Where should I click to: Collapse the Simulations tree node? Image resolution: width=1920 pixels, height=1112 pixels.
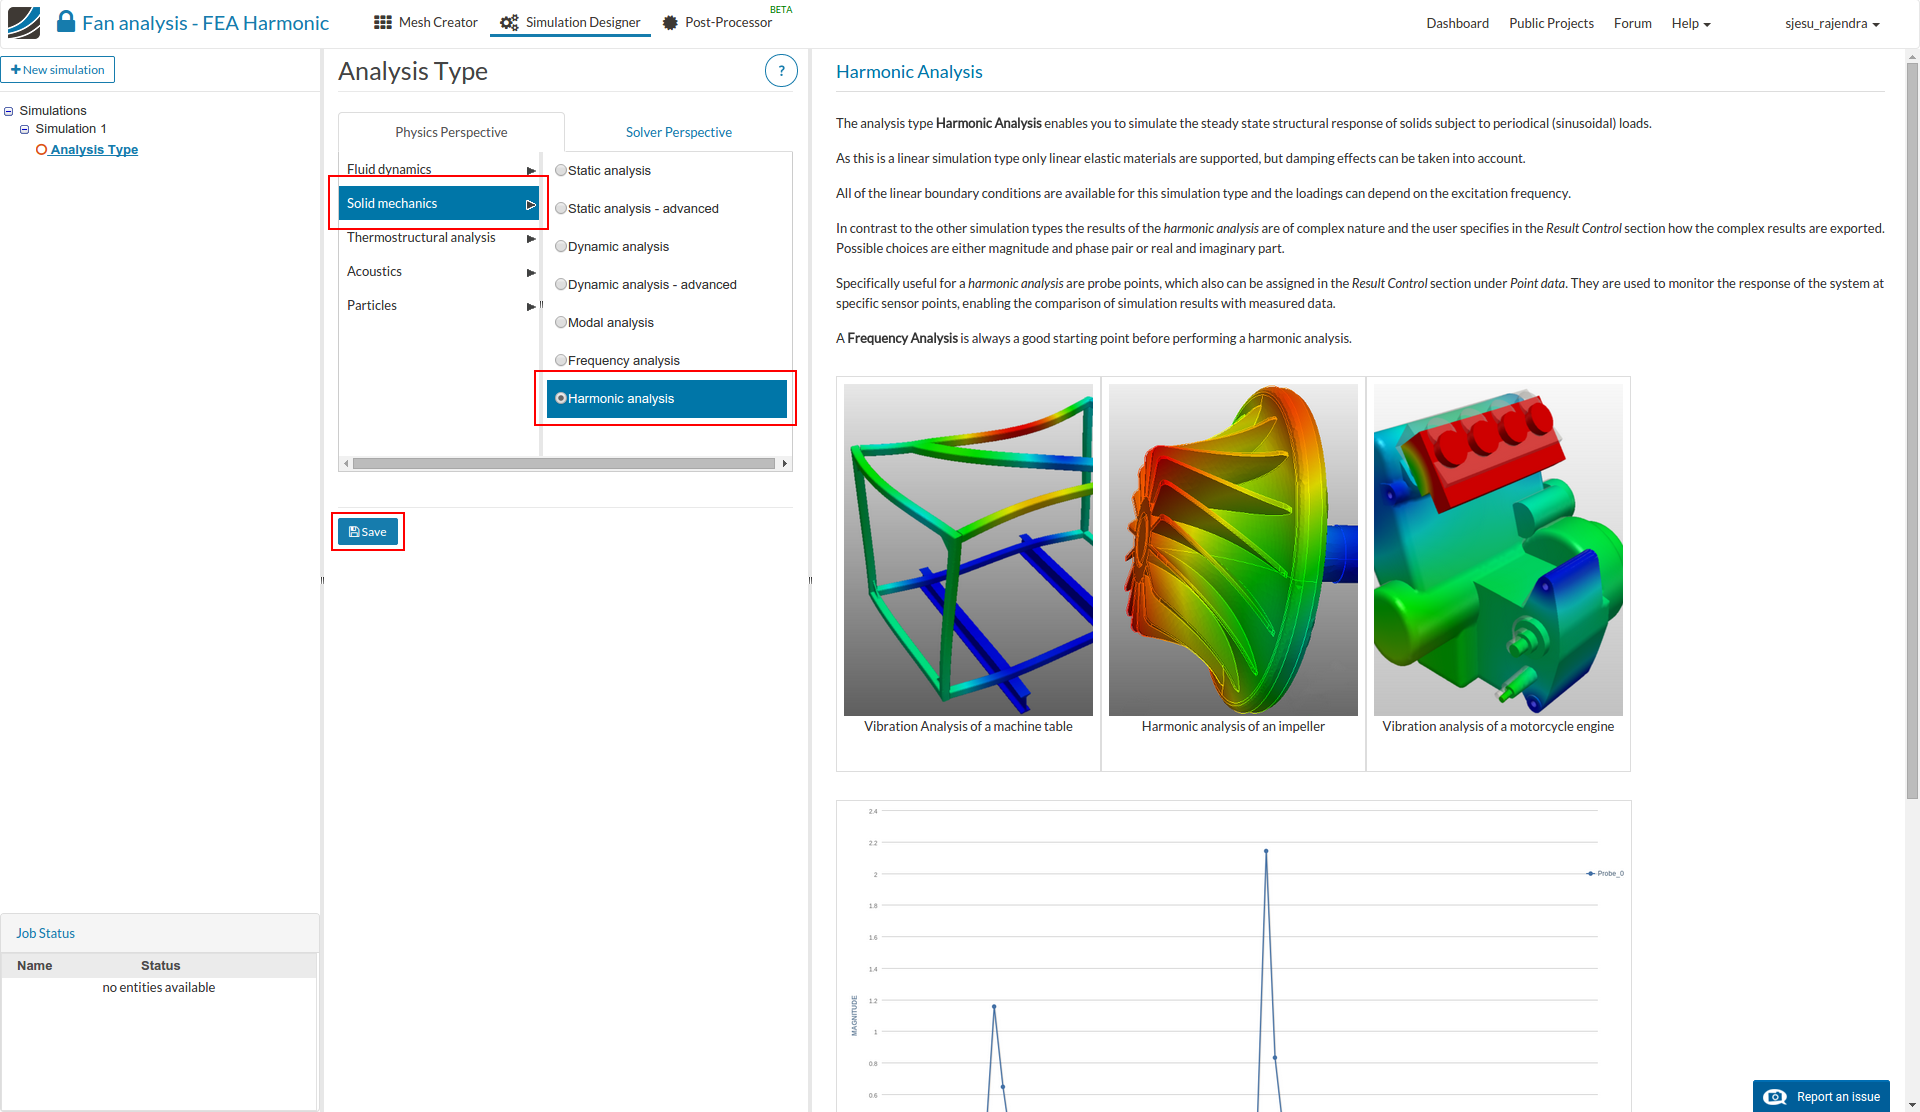pyautogui.click(x=9, y=111)
